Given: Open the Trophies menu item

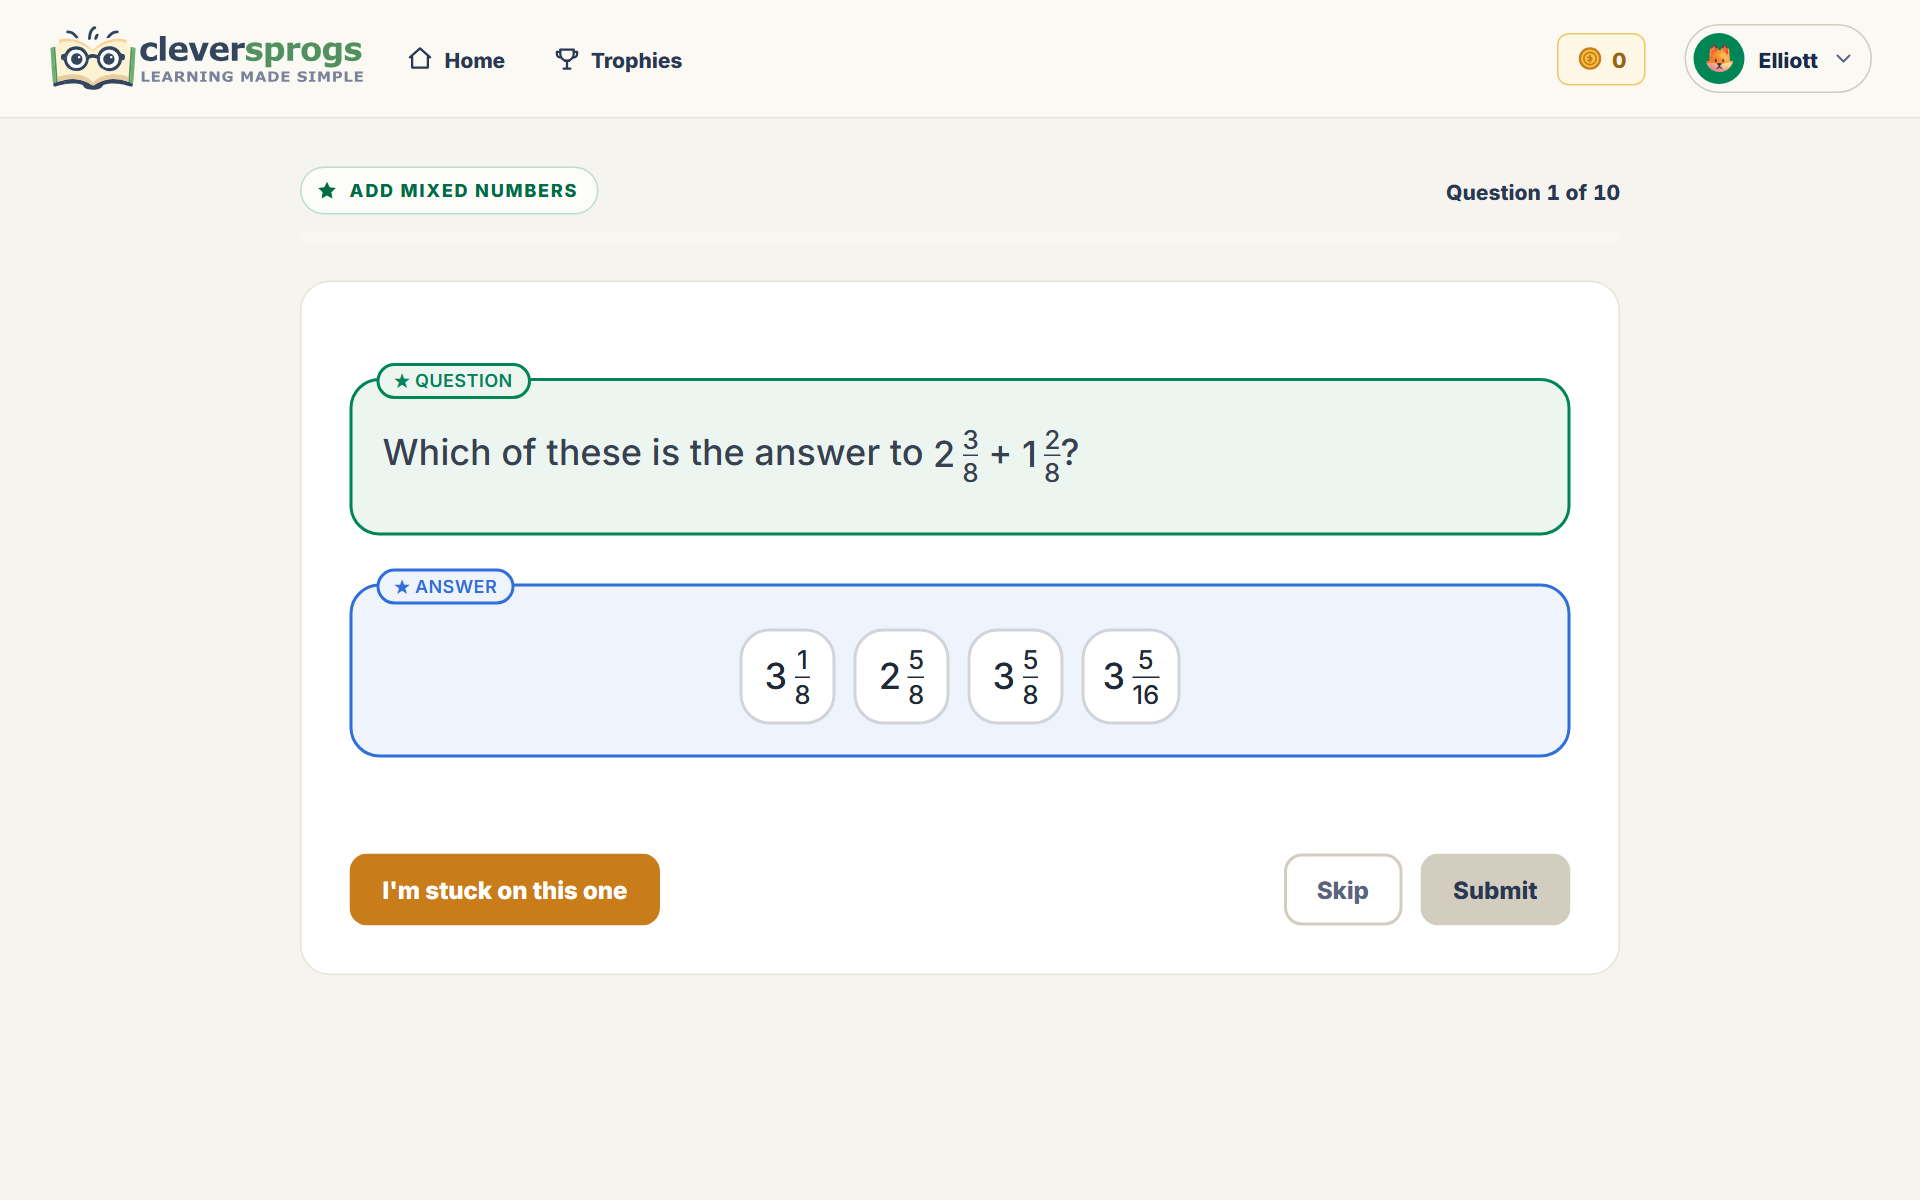Looking at the screenshot, I should click(619, 60).
